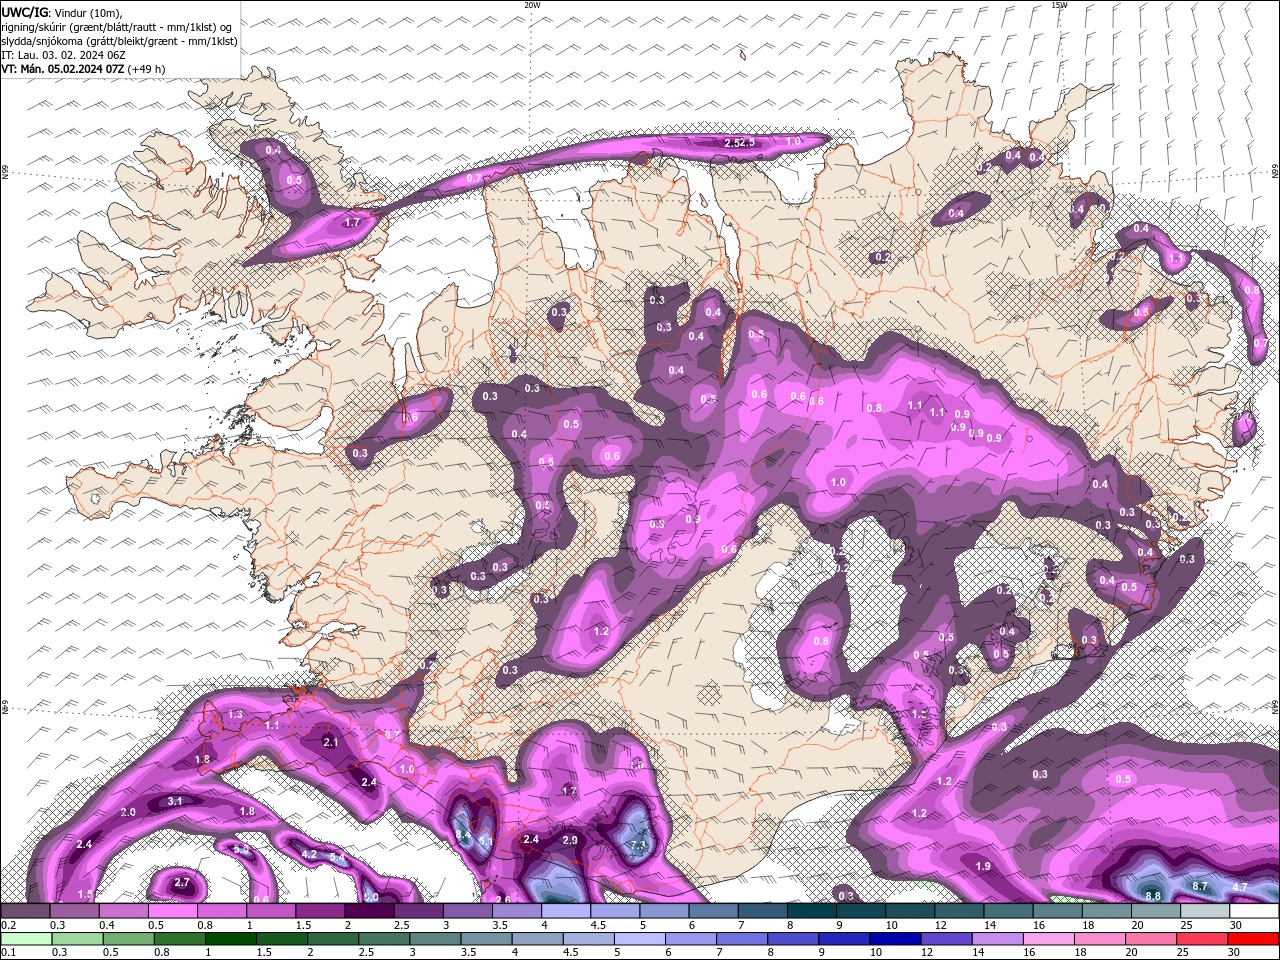Viewport: 1280px width, 960px height.
Task: Select the dark teal upper legend swatch between 8 and 9
Action: 812,911
